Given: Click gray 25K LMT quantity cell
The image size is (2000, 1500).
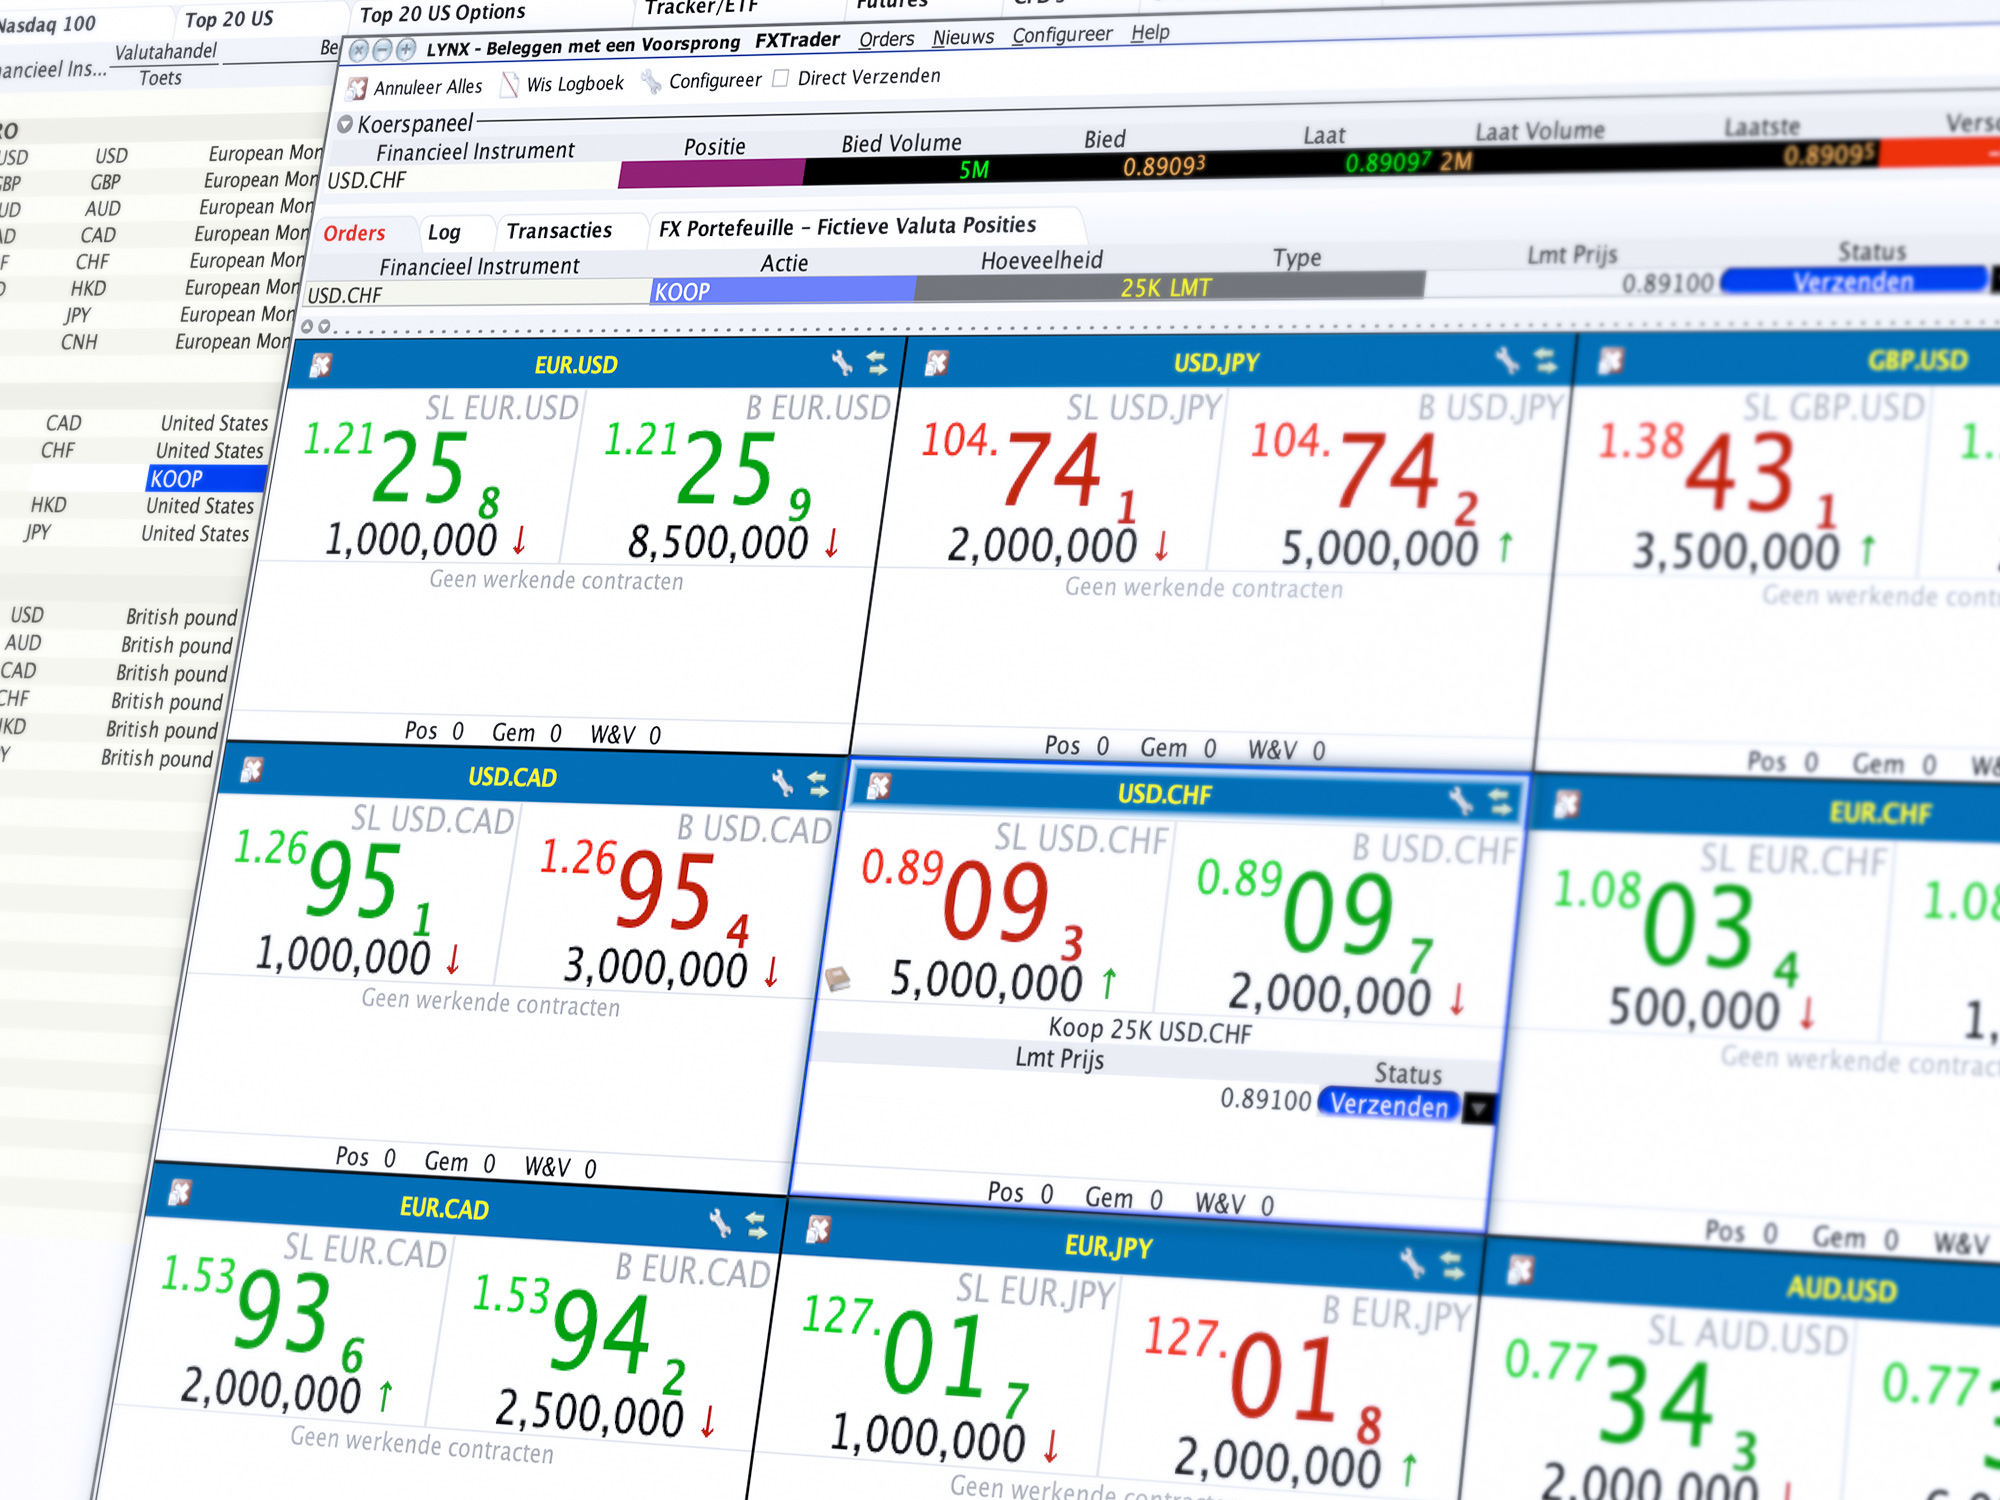Looking at the screenshot, I should point(1169,286).
